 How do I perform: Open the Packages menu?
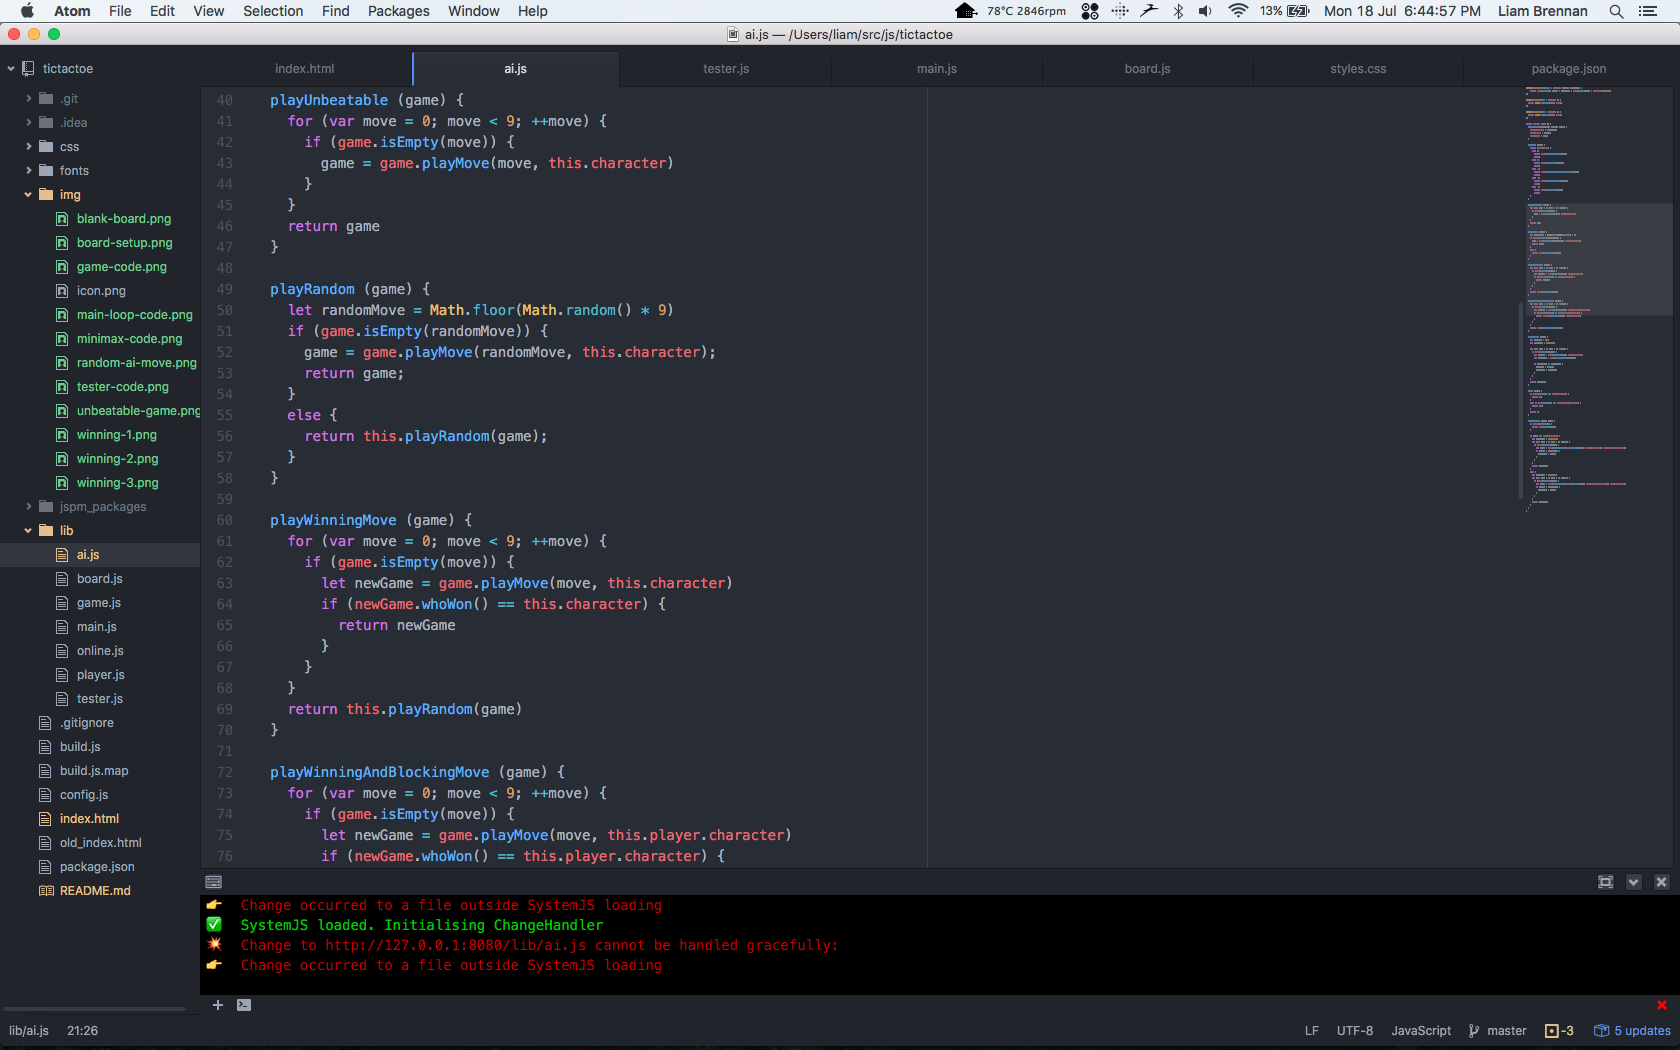[398, 11]
